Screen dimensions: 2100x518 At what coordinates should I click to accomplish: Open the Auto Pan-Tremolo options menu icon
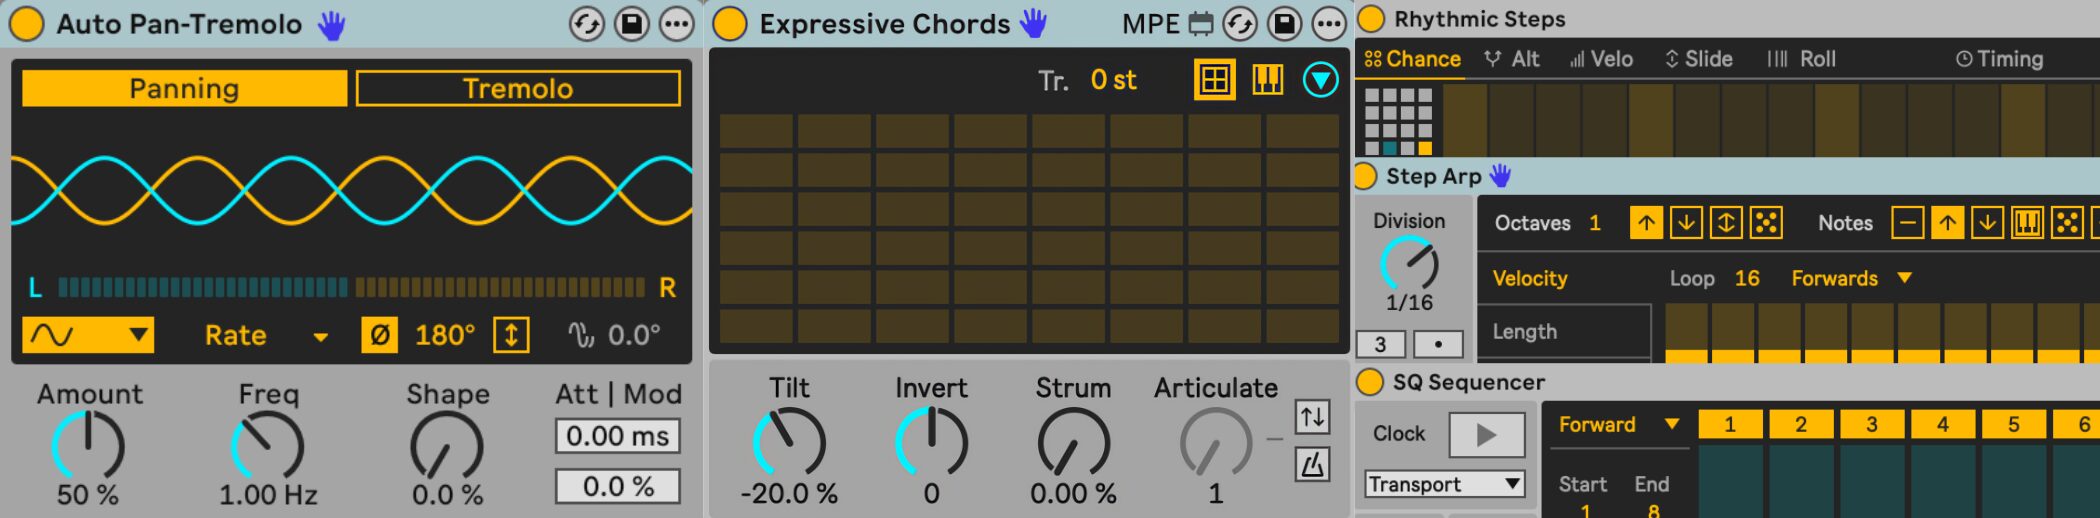(677, 23)
